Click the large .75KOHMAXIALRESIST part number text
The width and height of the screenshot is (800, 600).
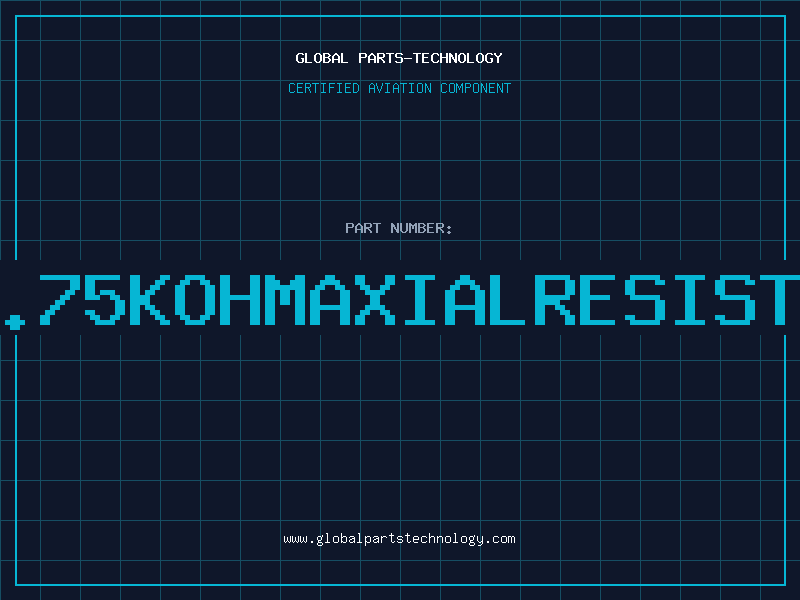coord(400,299)
